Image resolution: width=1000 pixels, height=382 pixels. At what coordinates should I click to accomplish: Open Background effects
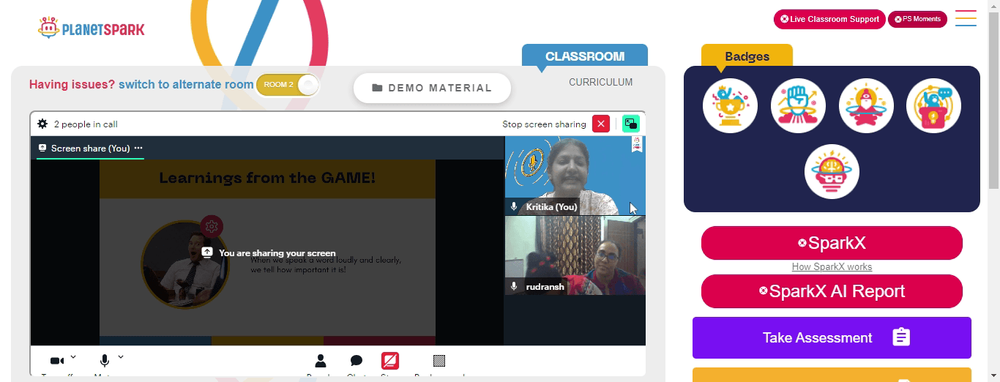[439, 361]
